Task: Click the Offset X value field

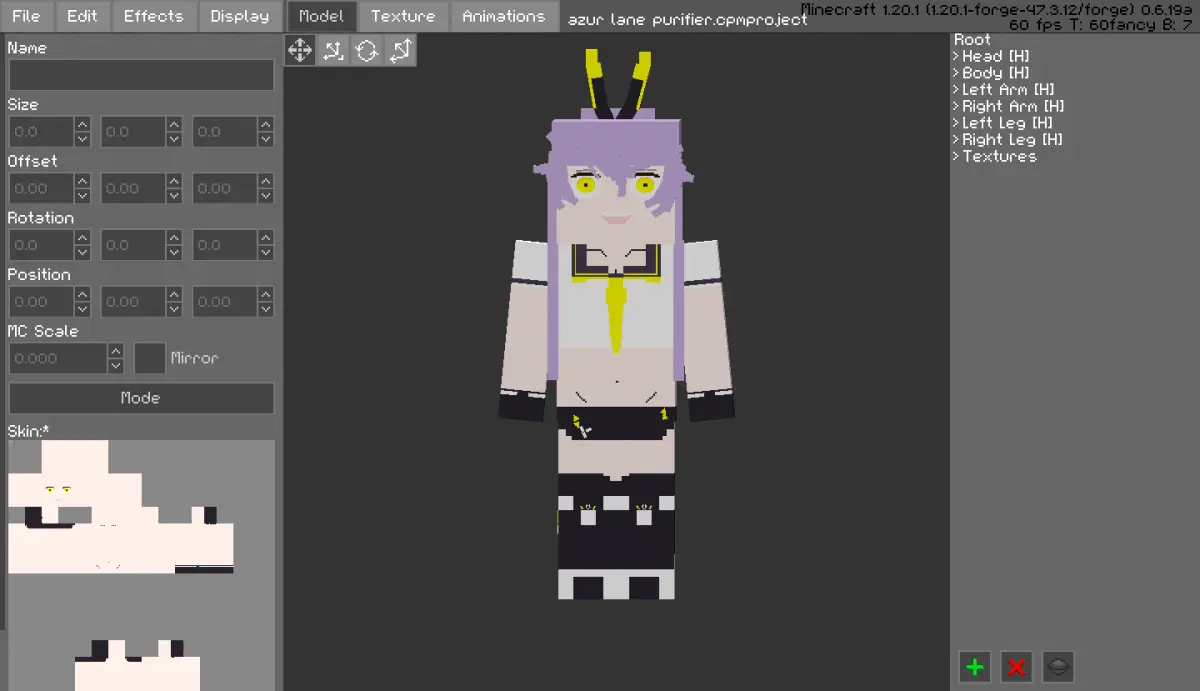Action: pos(41,188)
